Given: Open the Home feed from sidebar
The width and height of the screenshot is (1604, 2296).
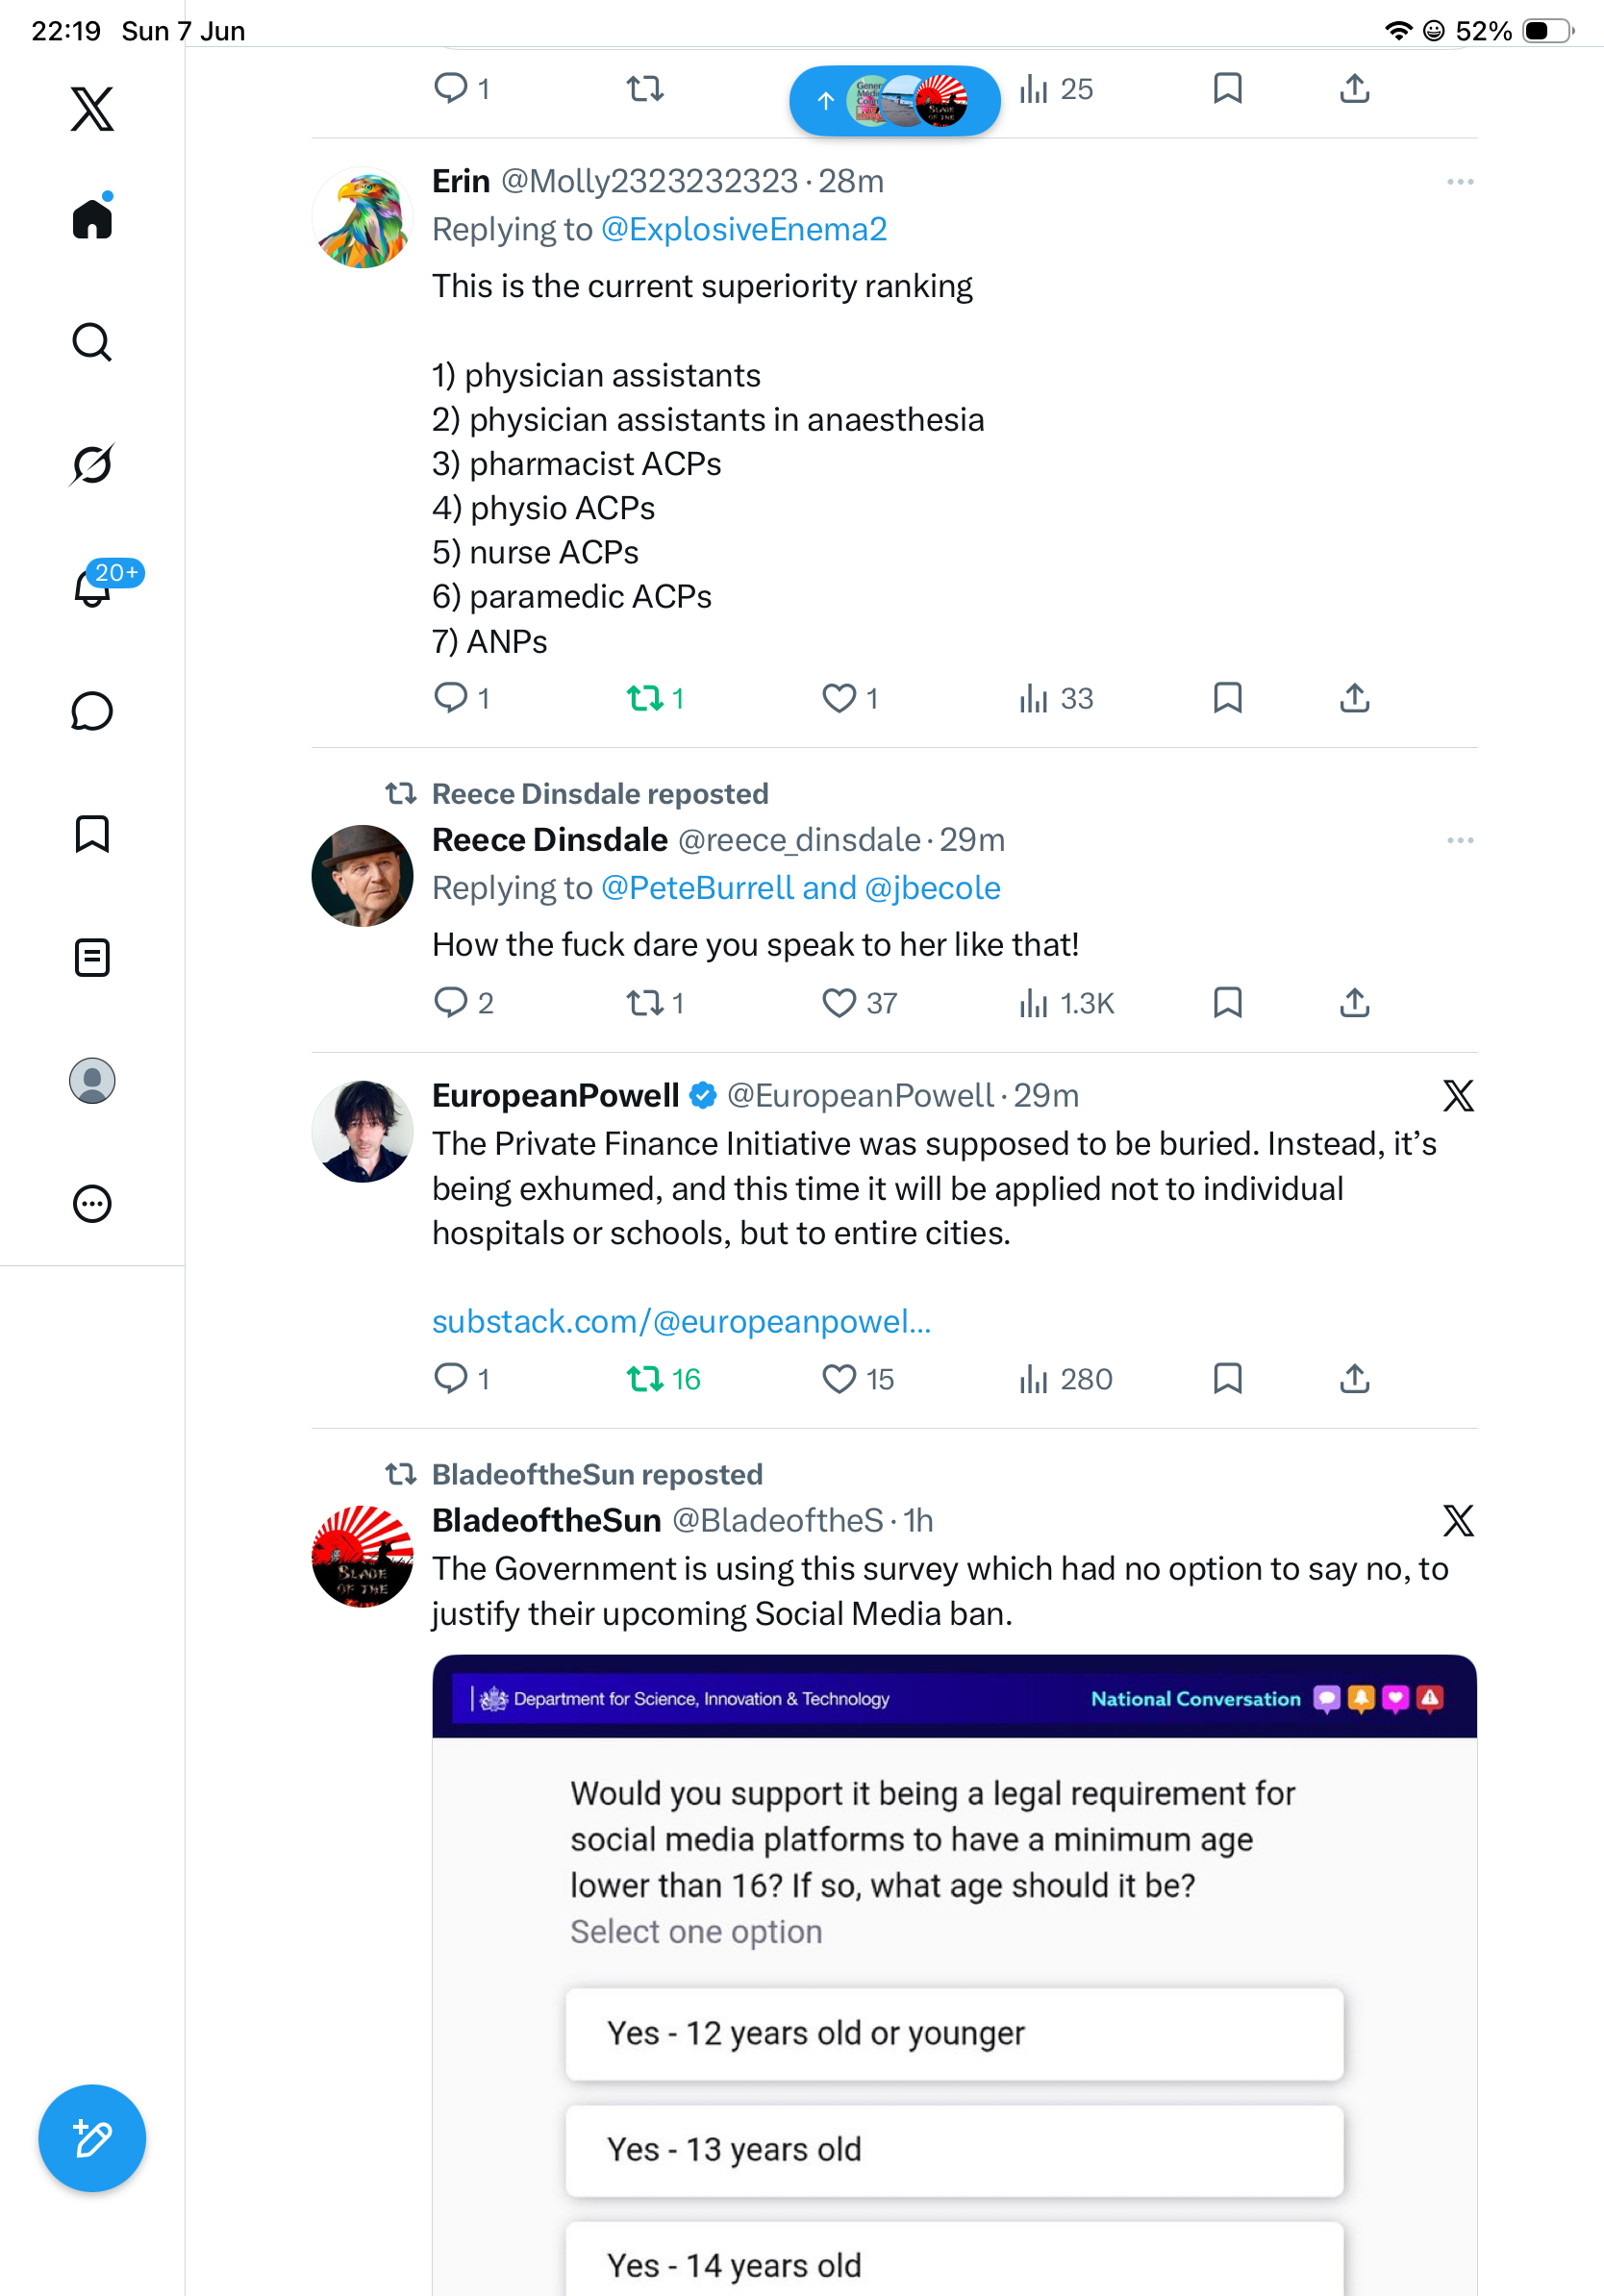Looking at the screenshot, I should coord(92,217).
